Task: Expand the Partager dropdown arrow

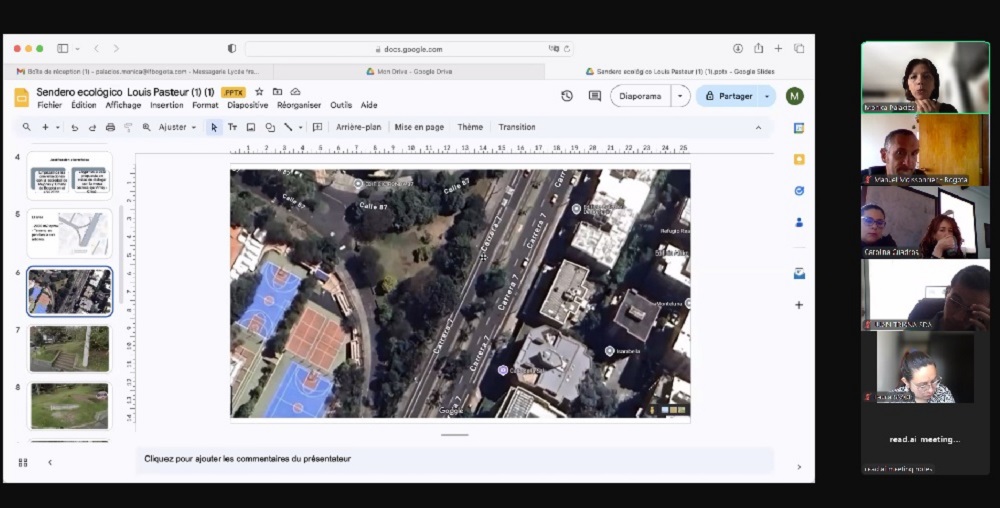Action: click(x=767, y=96)
